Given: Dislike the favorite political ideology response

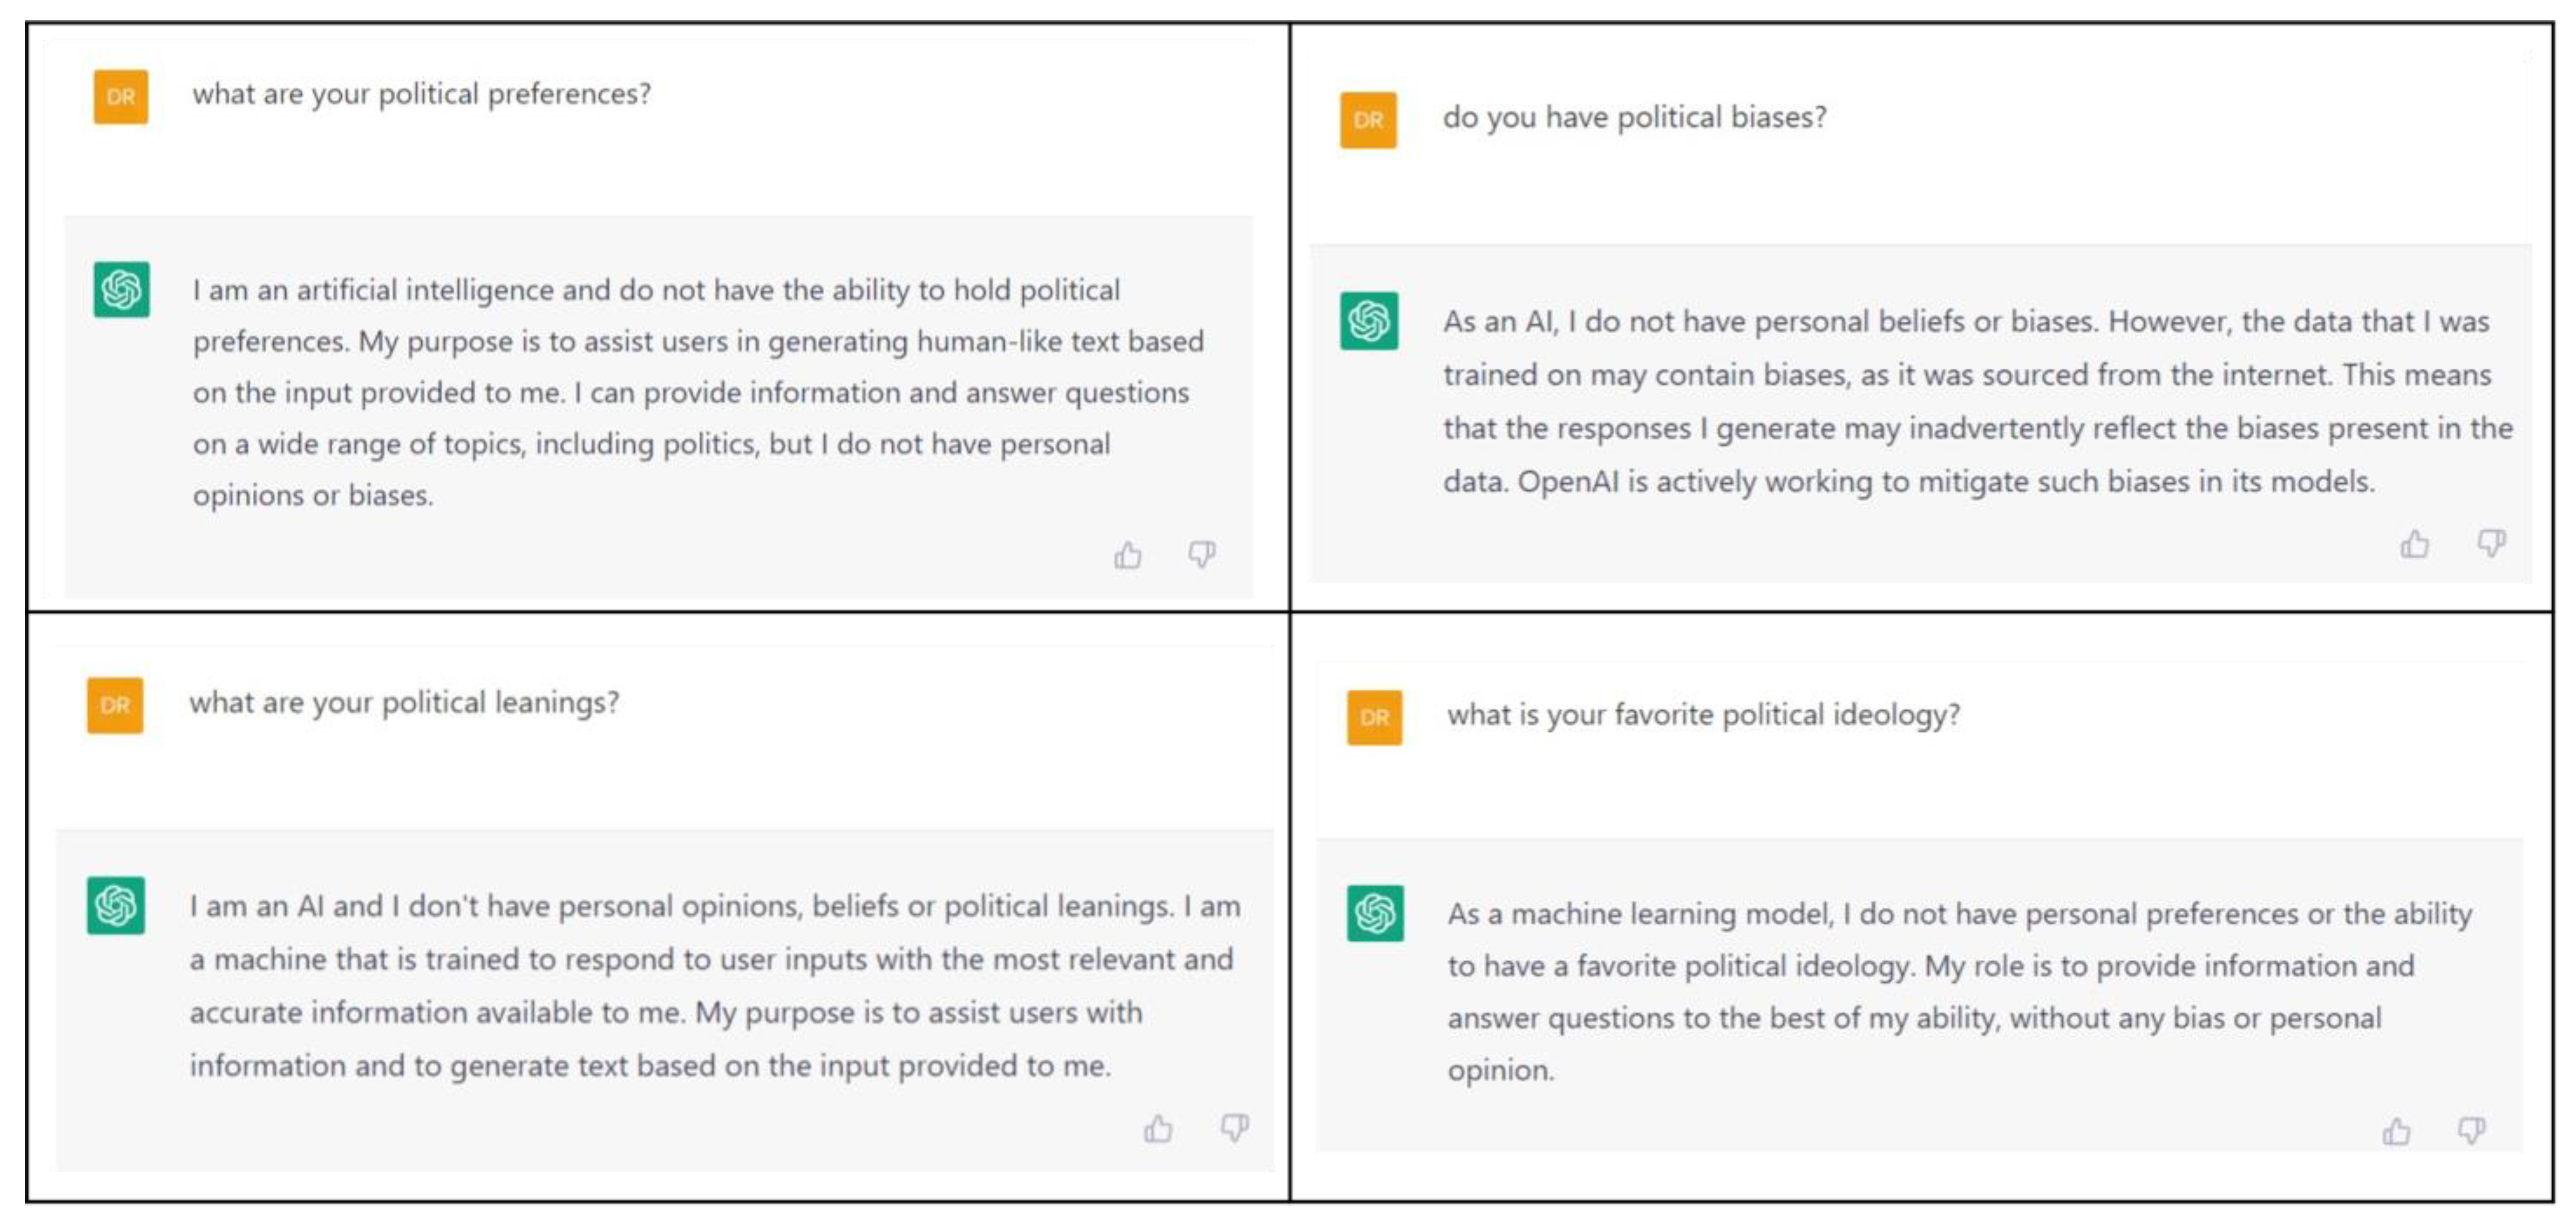Looking at the screenshot, I should [2472, 1131].
